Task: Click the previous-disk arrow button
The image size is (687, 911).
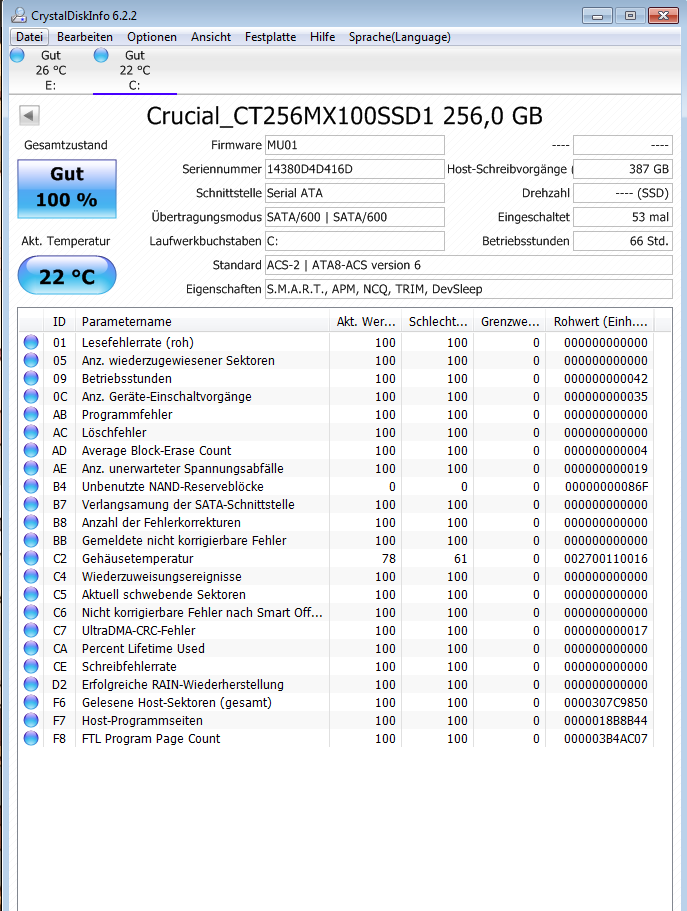Action: point(29,115)
